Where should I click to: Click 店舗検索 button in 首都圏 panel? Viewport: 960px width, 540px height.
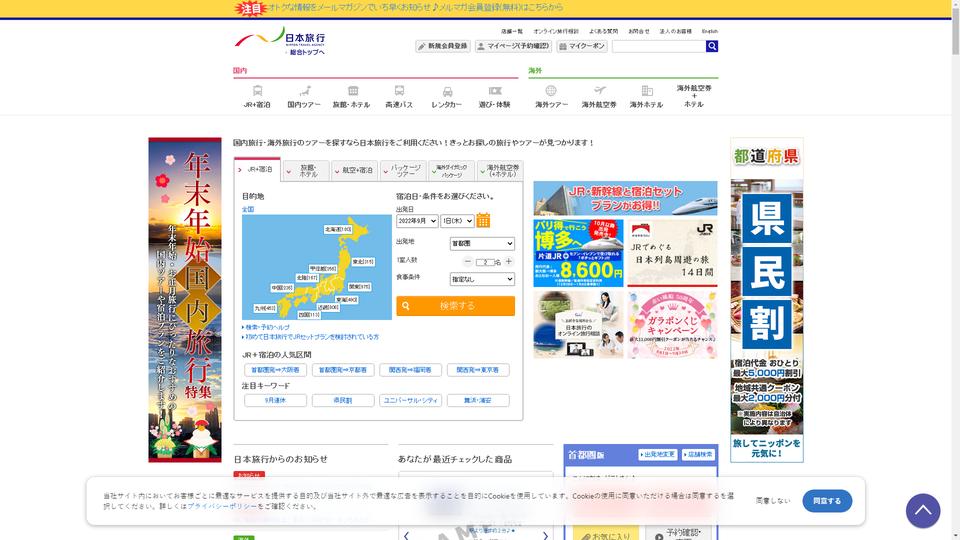(698, 455)
